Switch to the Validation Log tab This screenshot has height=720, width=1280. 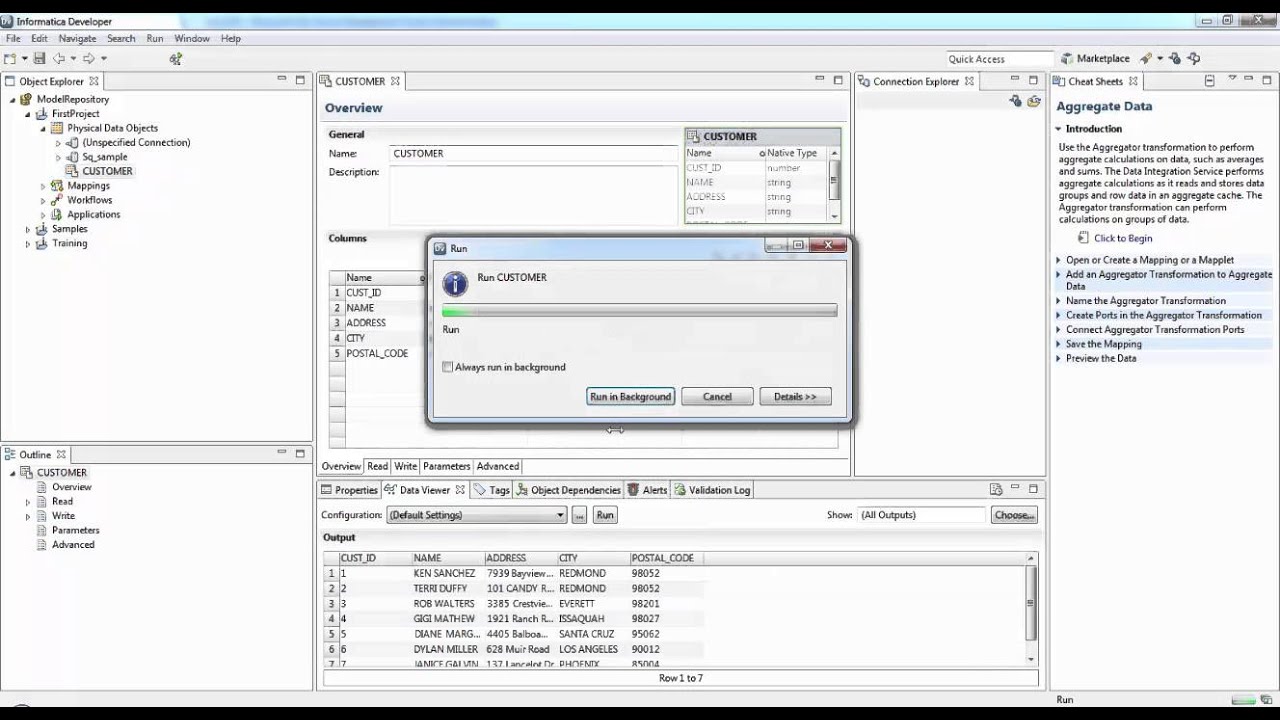(x=711, y=490)
